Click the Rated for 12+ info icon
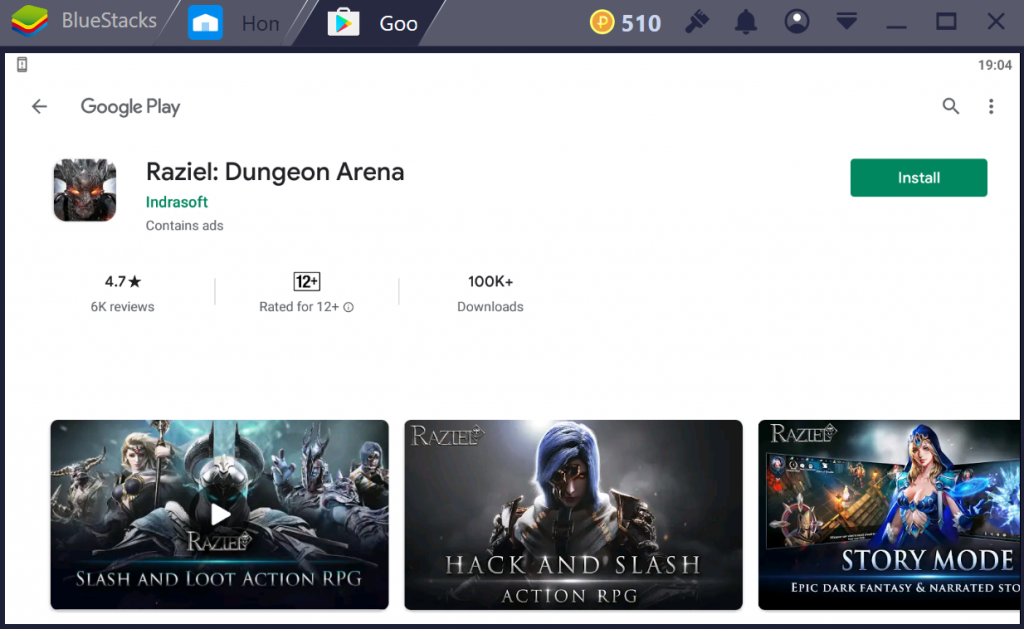This screenshot has height=629, width=1024. coord(349,308)
